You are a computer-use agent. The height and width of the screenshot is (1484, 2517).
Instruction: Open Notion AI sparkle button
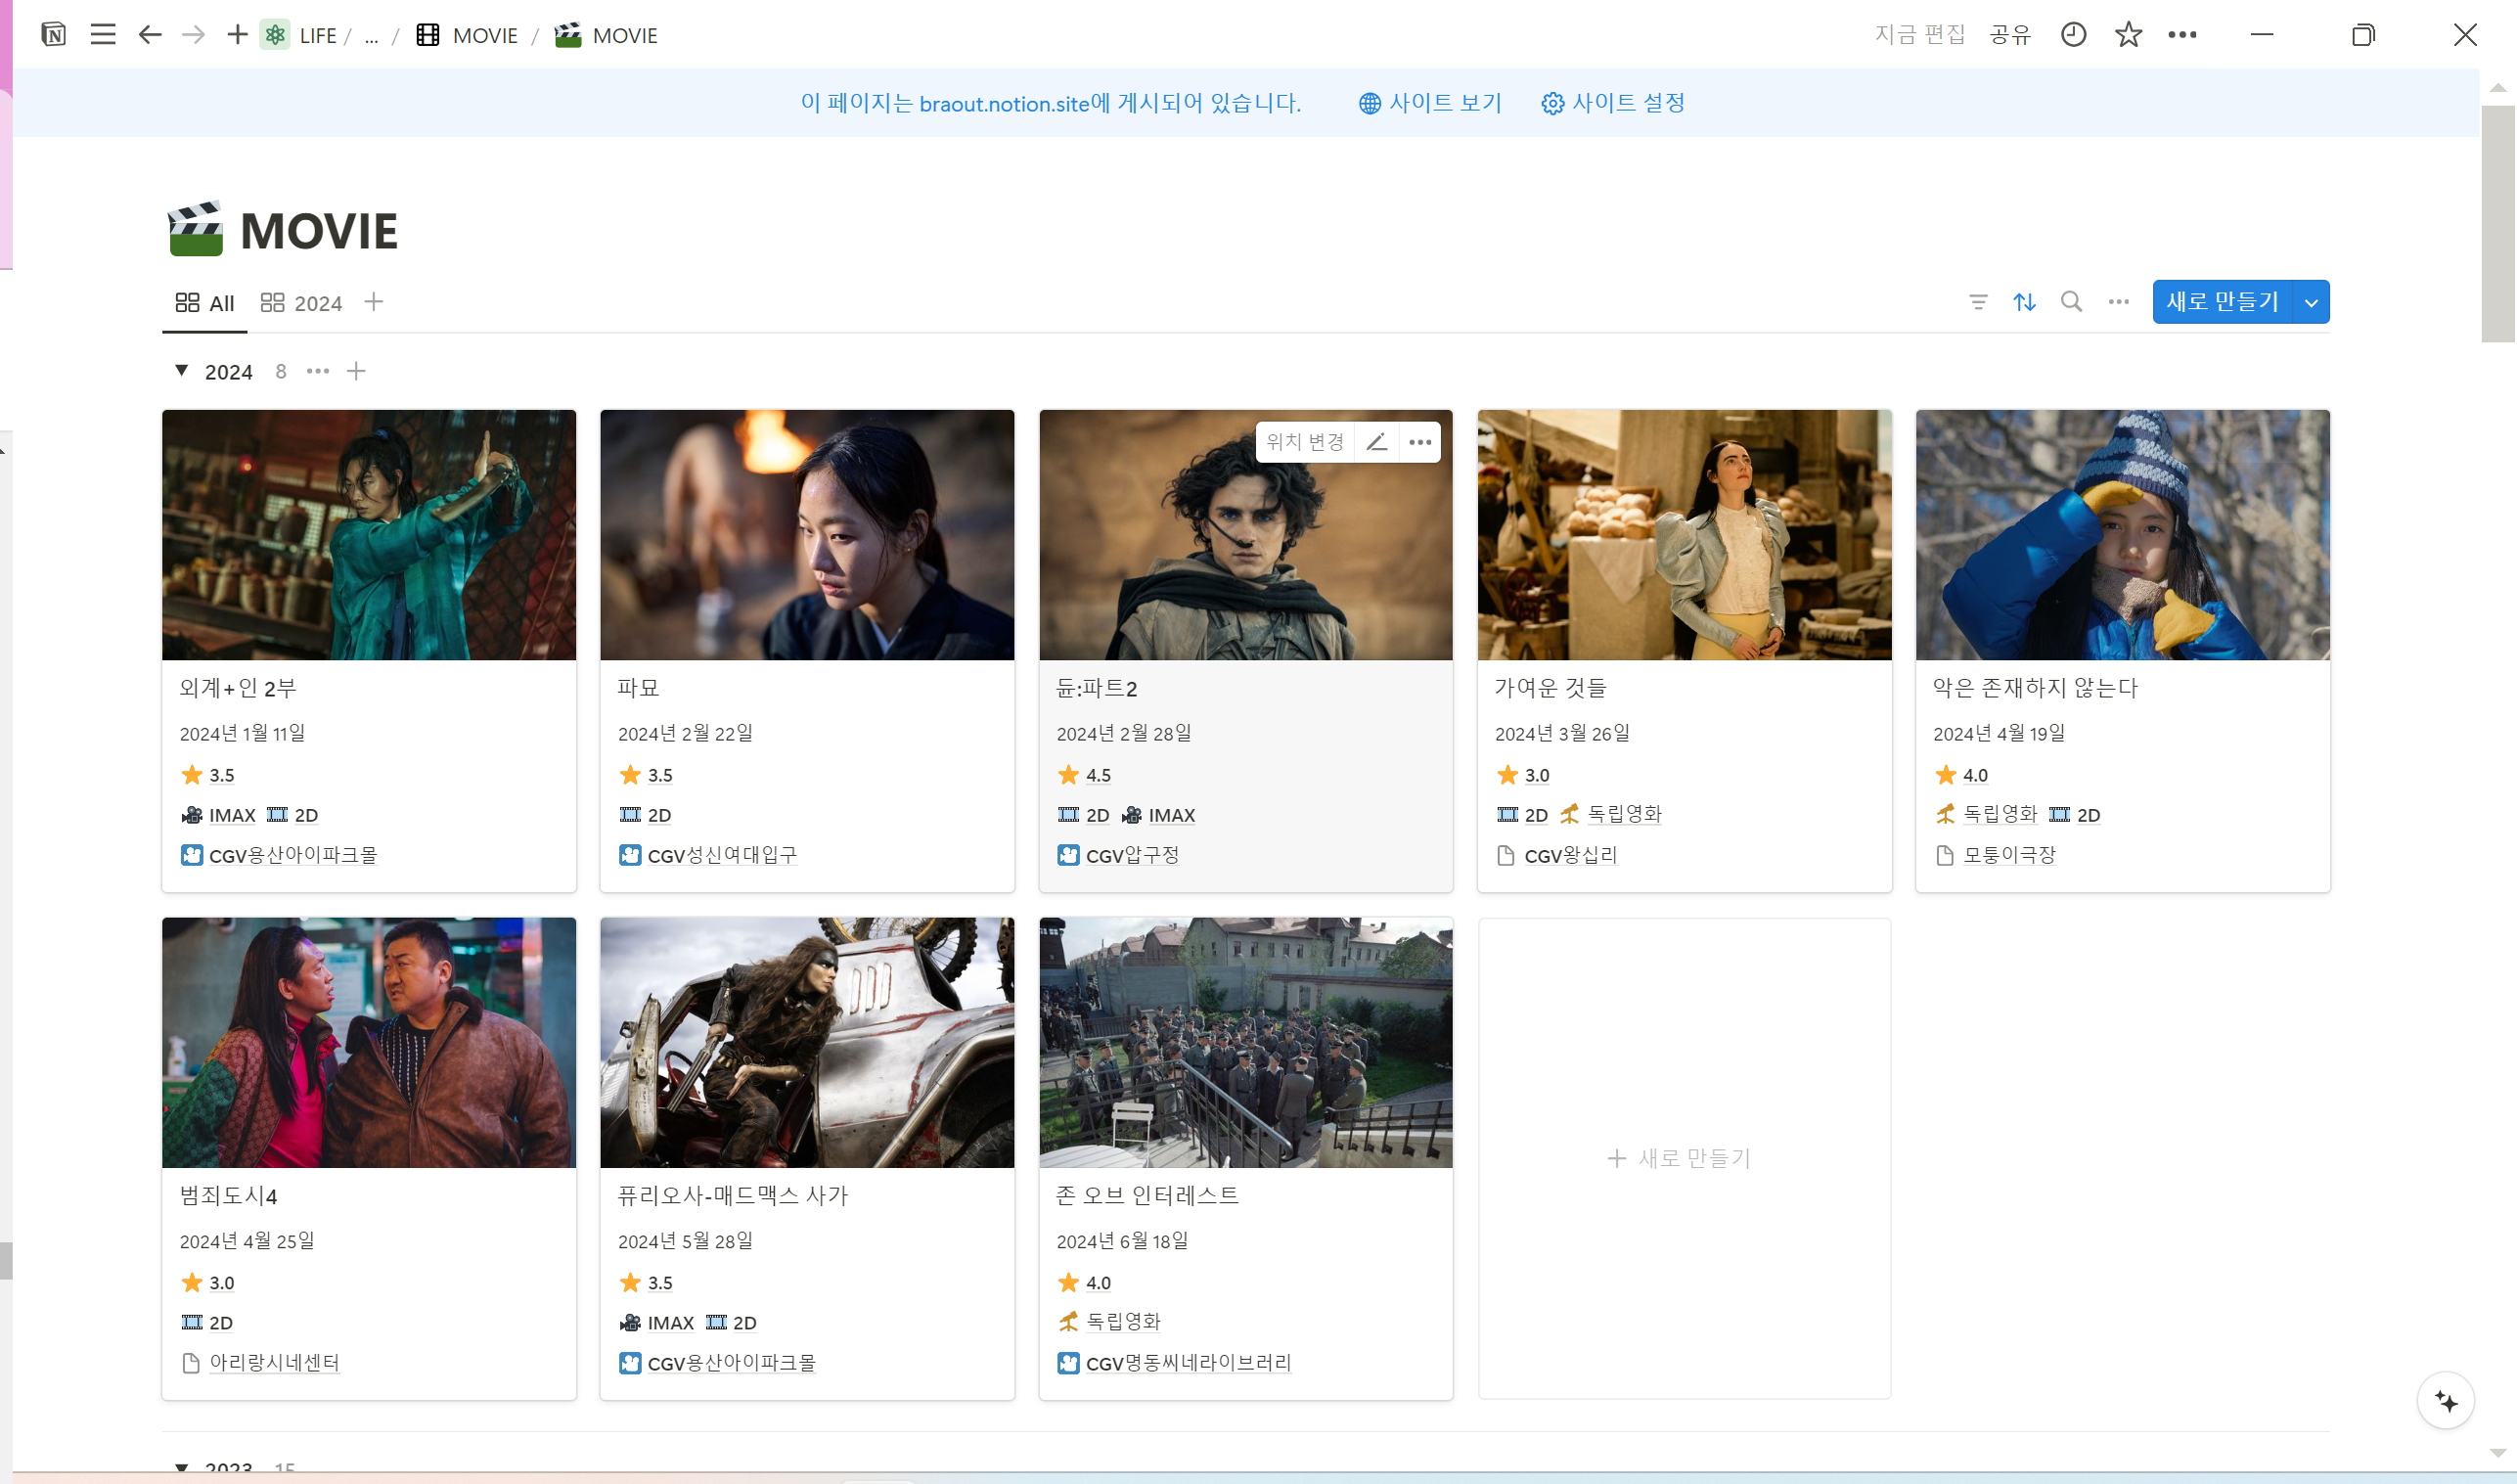(x=2445, y=1401)
